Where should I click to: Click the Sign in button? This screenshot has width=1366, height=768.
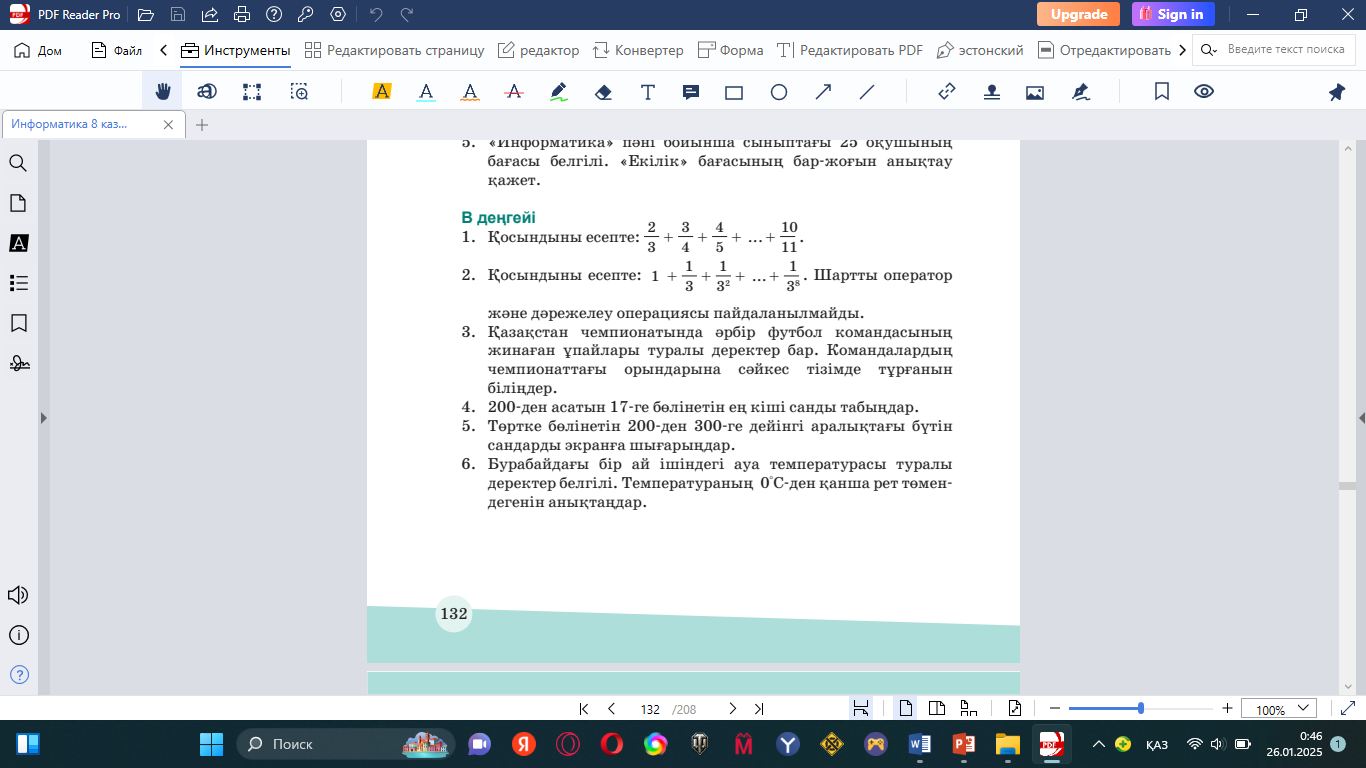pos(1173,14)
